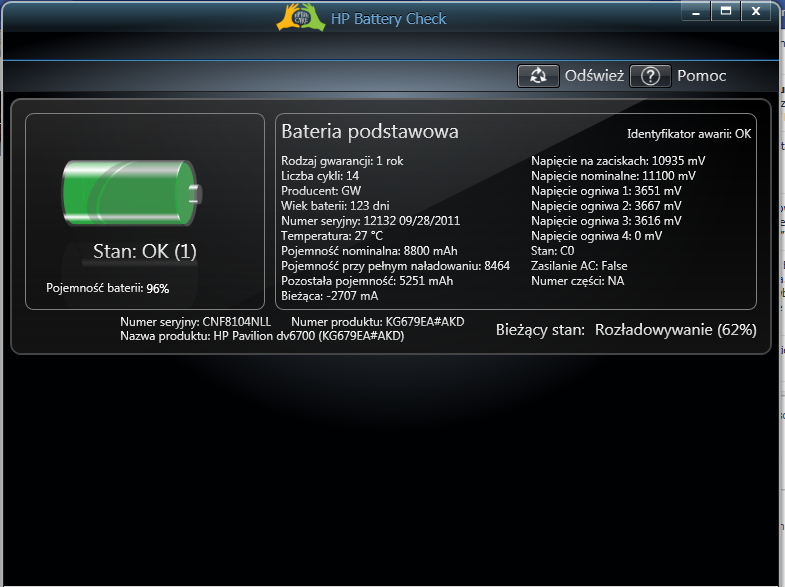Click the Rozładowywanie (62%) status text
The image size is (785, 587).
click(x=675, y=330)
